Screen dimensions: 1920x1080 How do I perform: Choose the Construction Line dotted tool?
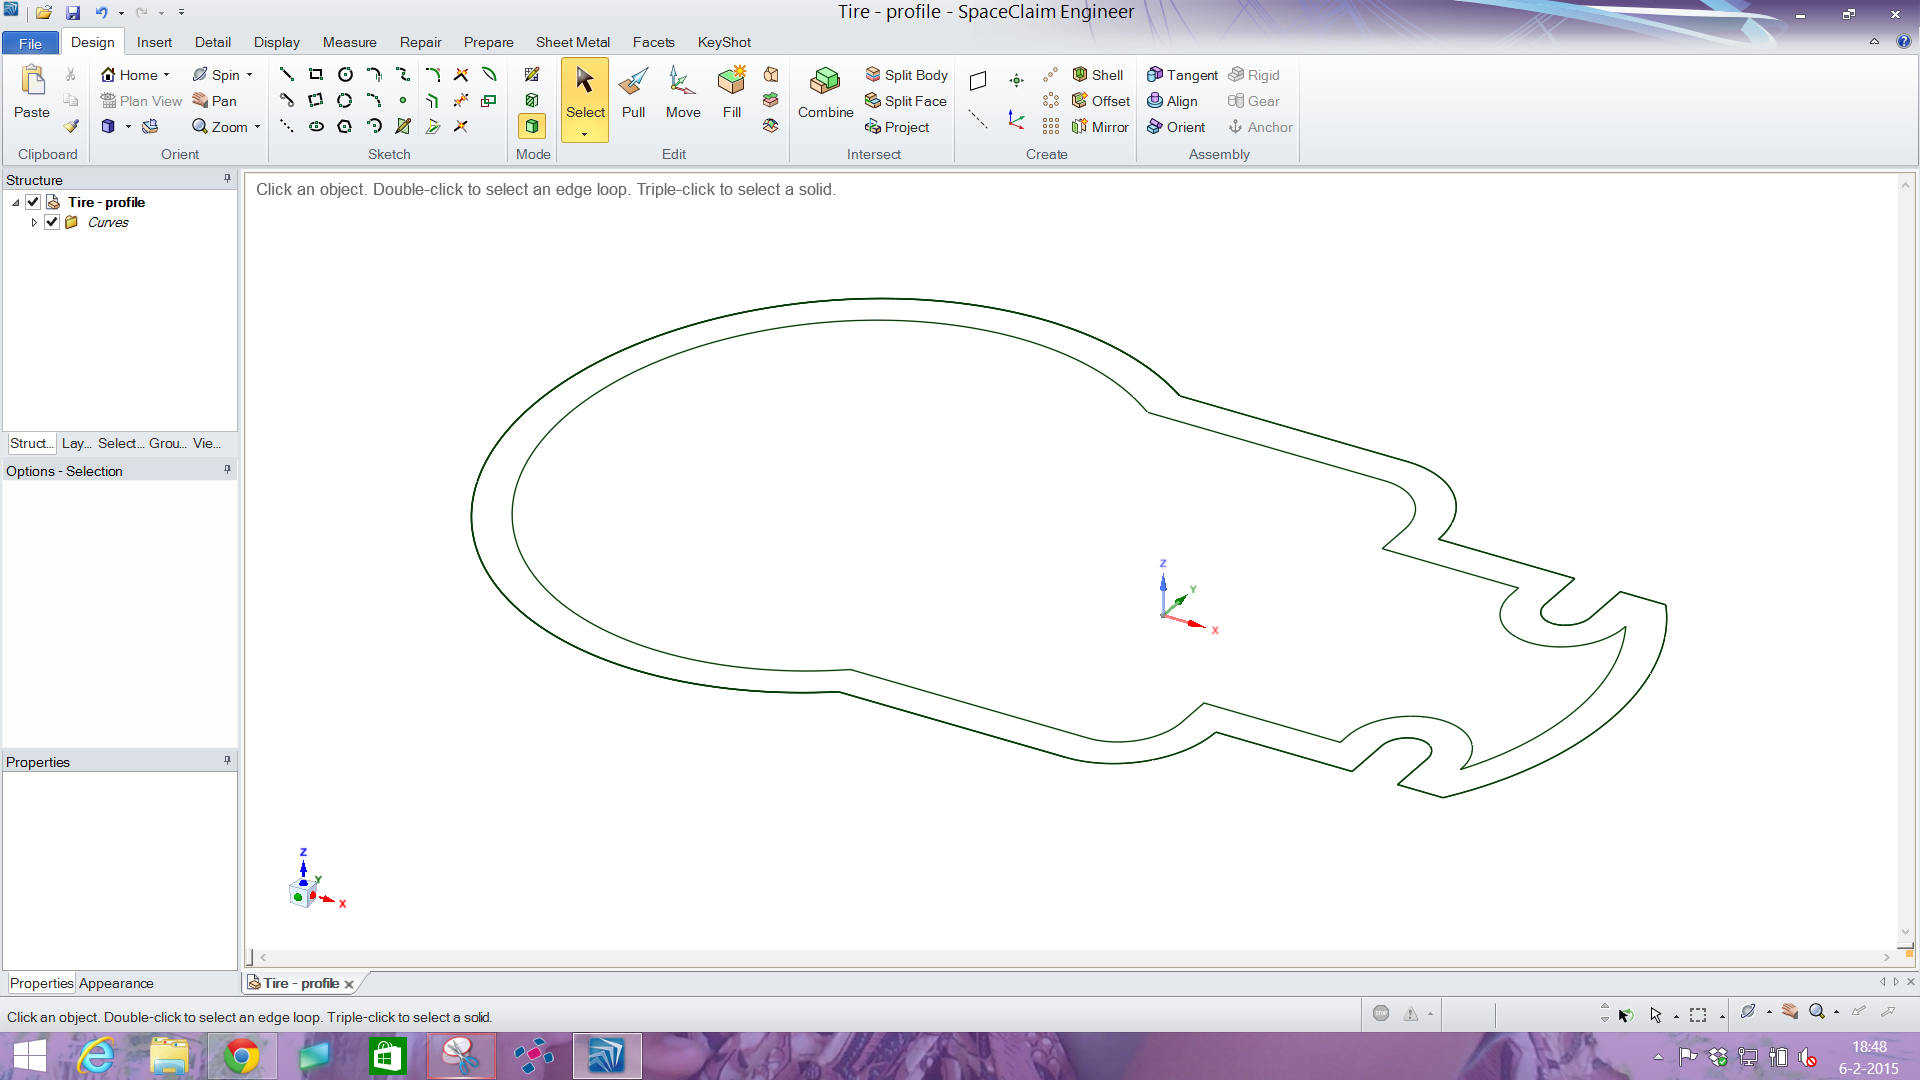[x=287, y=127]
